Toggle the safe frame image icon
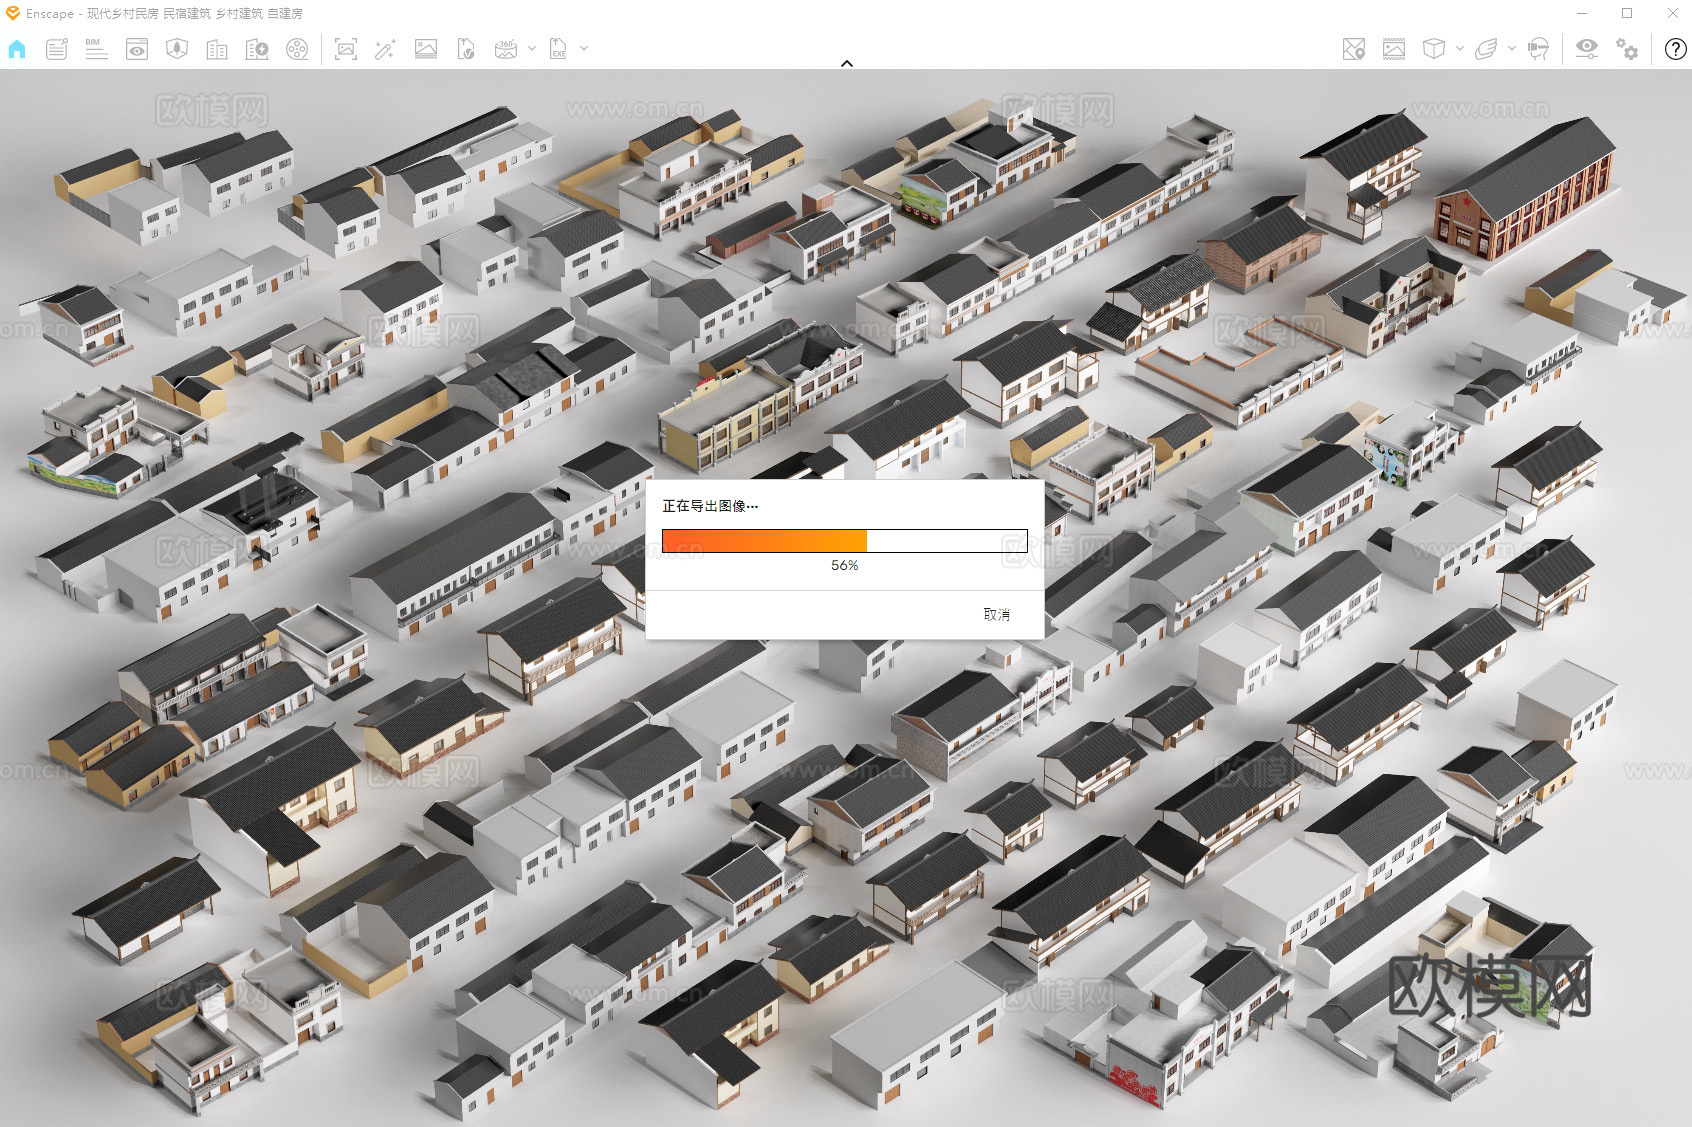Viewport: 1692px width, 1127px height. pyautogui.click(x=1394, y=49)
